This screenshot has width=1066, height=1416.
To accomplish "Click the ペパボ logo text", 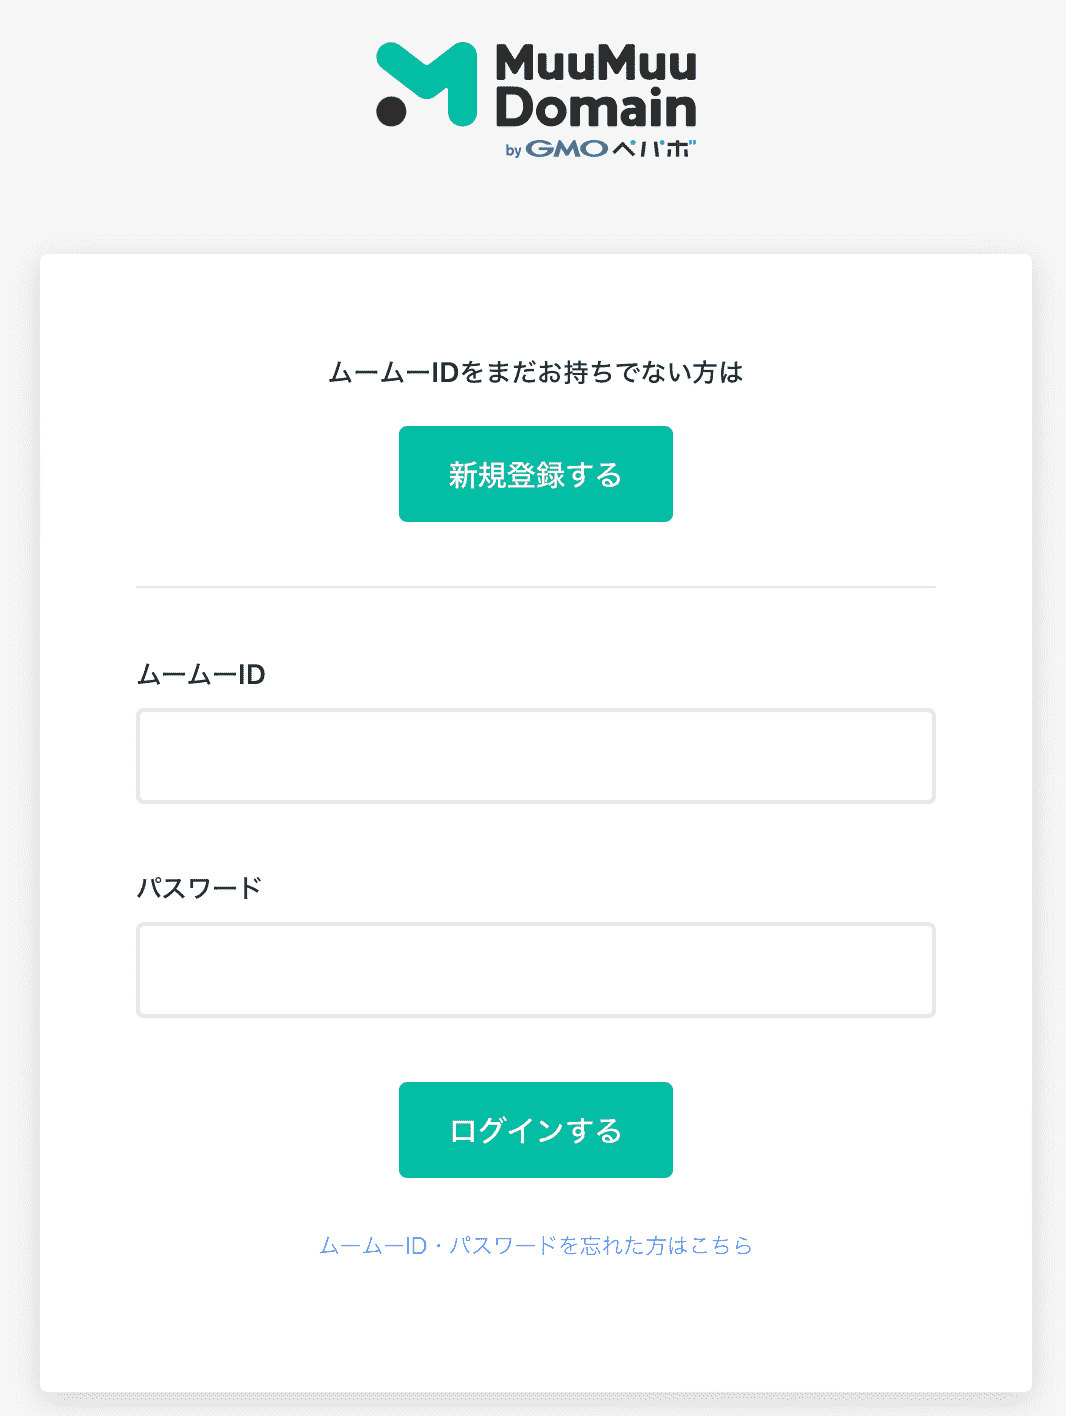I will click(653, 149).
